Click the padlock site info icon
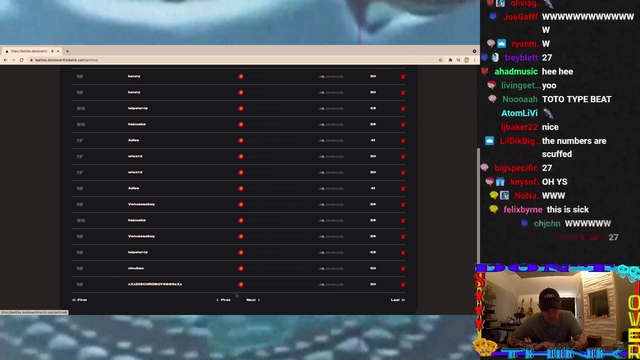The image size is (640, 360). pos(31,60)
